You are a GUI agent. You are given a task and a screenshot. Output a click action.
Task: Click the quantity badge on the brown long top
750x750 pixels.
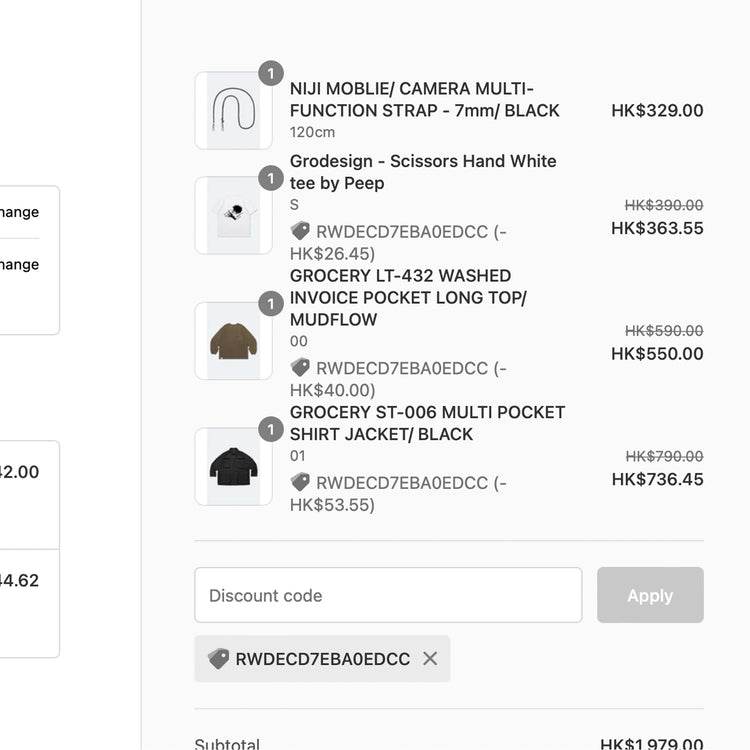point(271,304)
